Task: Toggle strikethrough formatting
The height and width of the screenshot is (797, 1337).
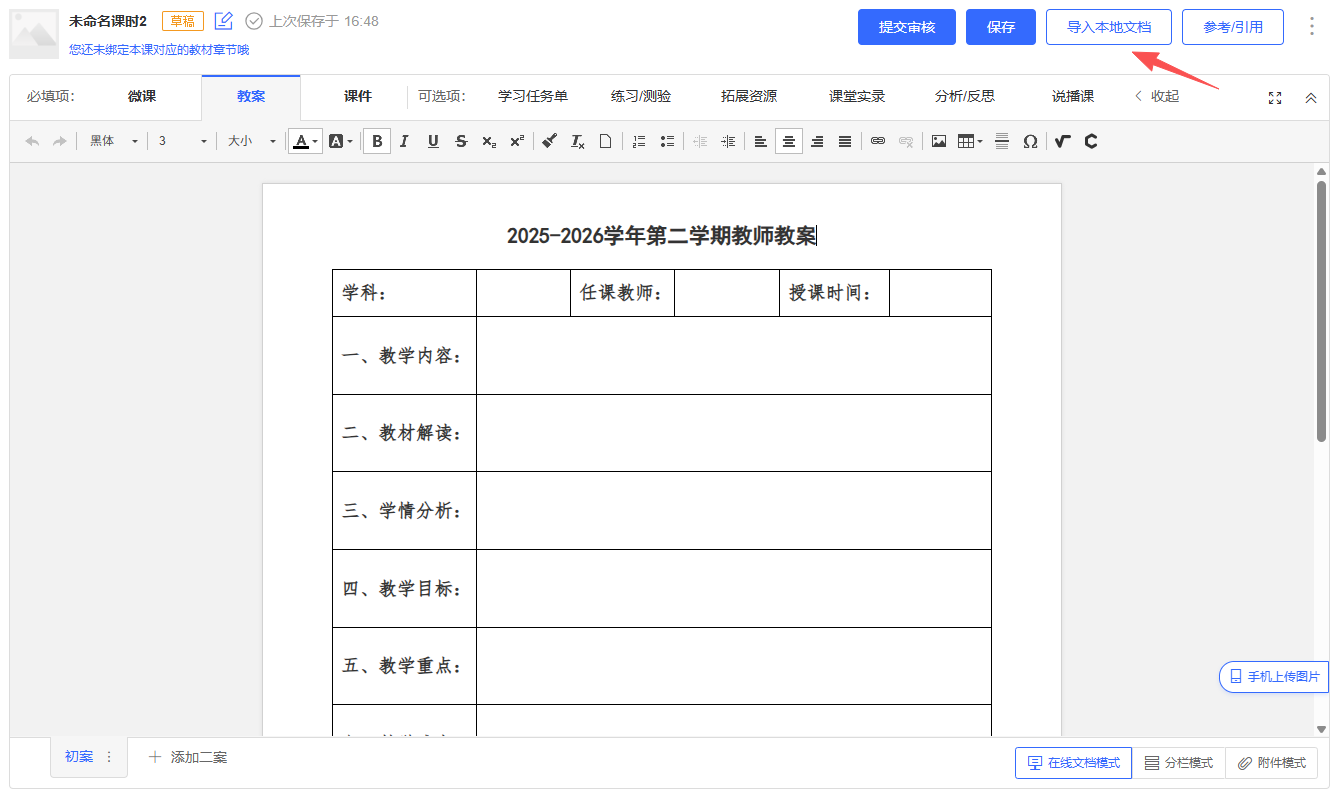Action: 461,142
